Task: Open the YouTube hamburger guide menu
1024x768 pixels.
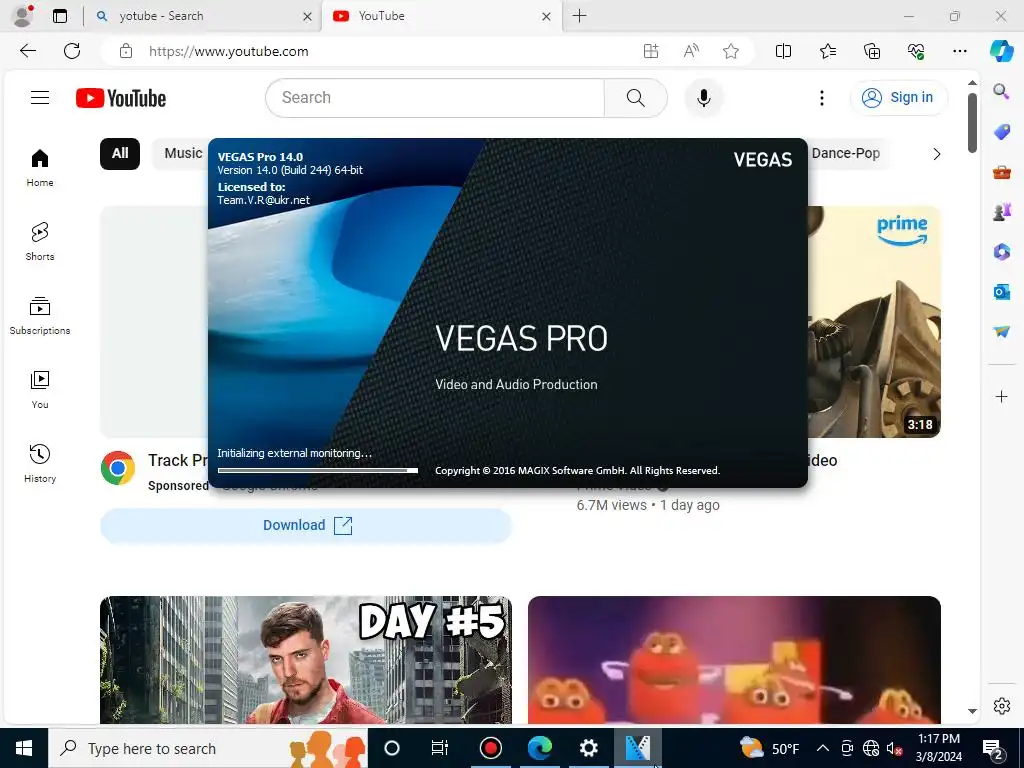Action: tap(40, 98)
